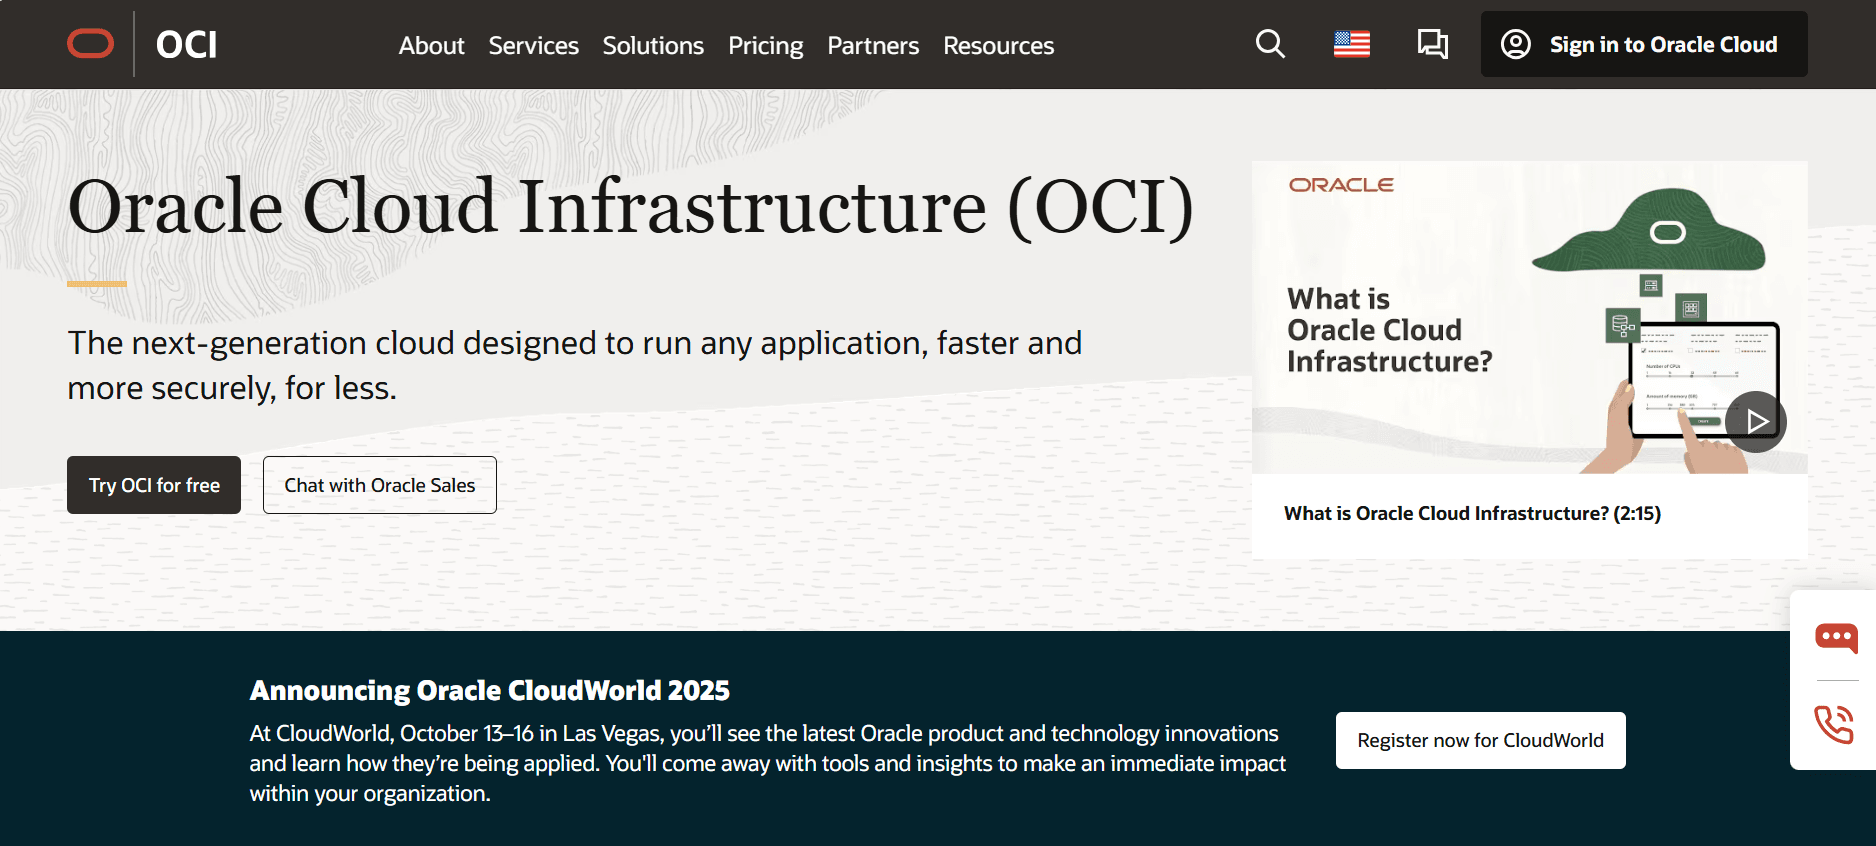Image resolution: width=1876 pixels, height=846 pixels.
Task: Open the What is Oracle Cloud Infrastructure video thumbnail
Action: tap(1529, 317)
